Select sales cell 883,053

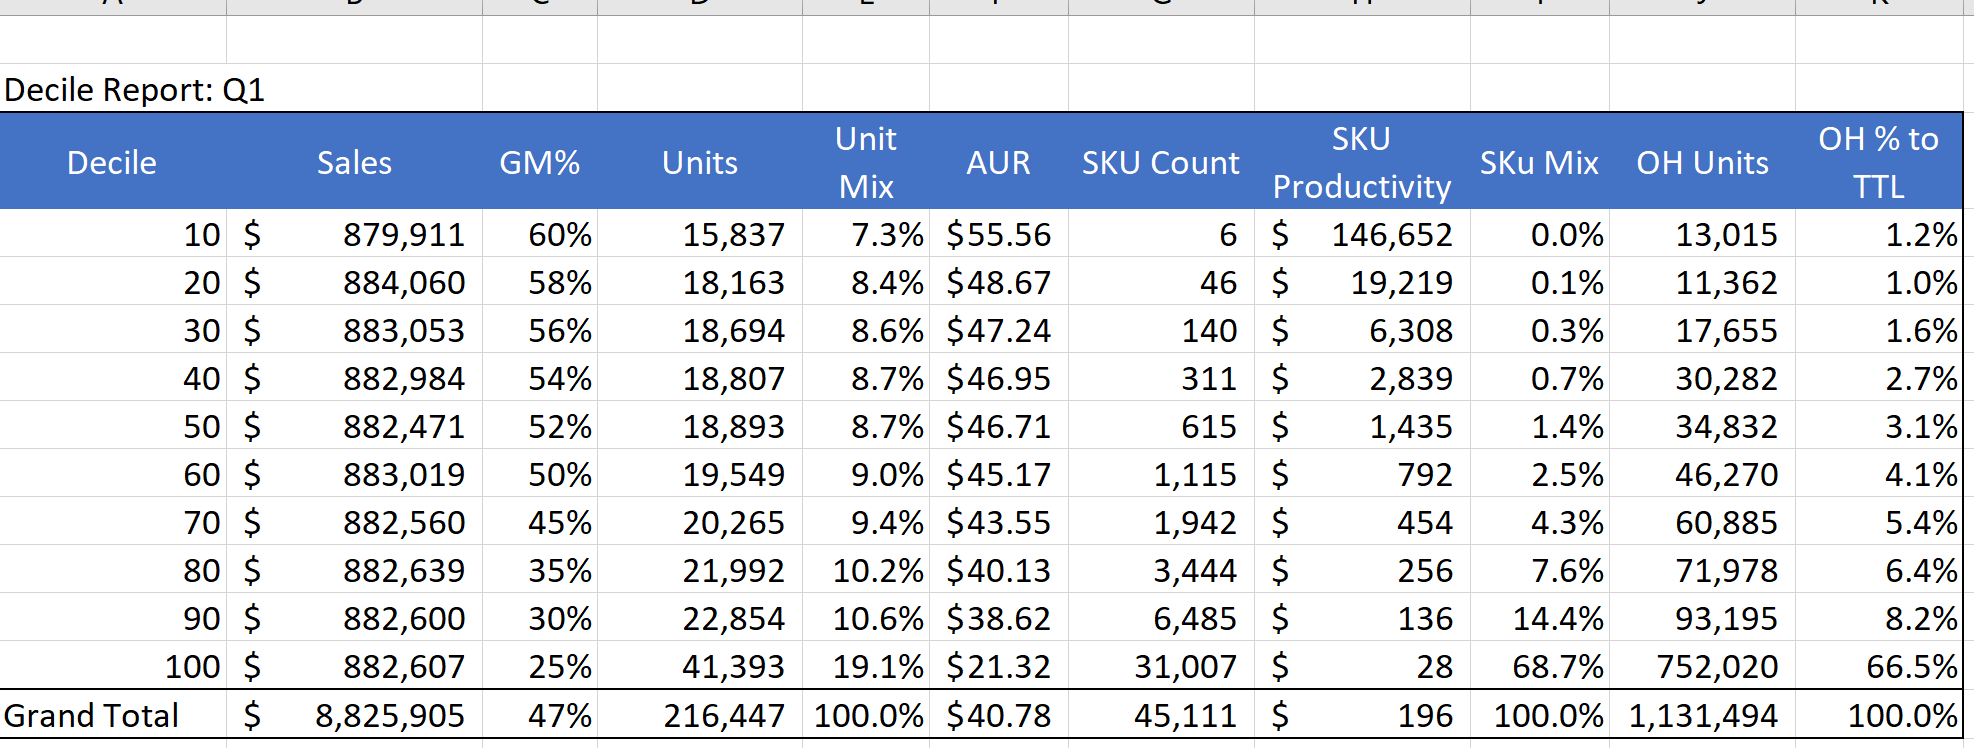pyautogui.click(x=355, y=330)
